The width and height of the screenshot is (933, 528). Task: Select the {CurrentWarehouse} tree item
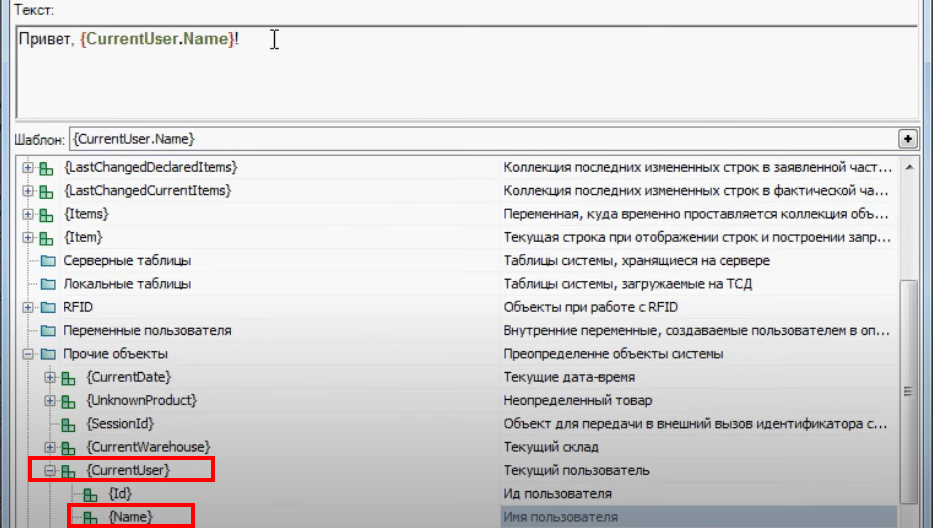point(148,446)
